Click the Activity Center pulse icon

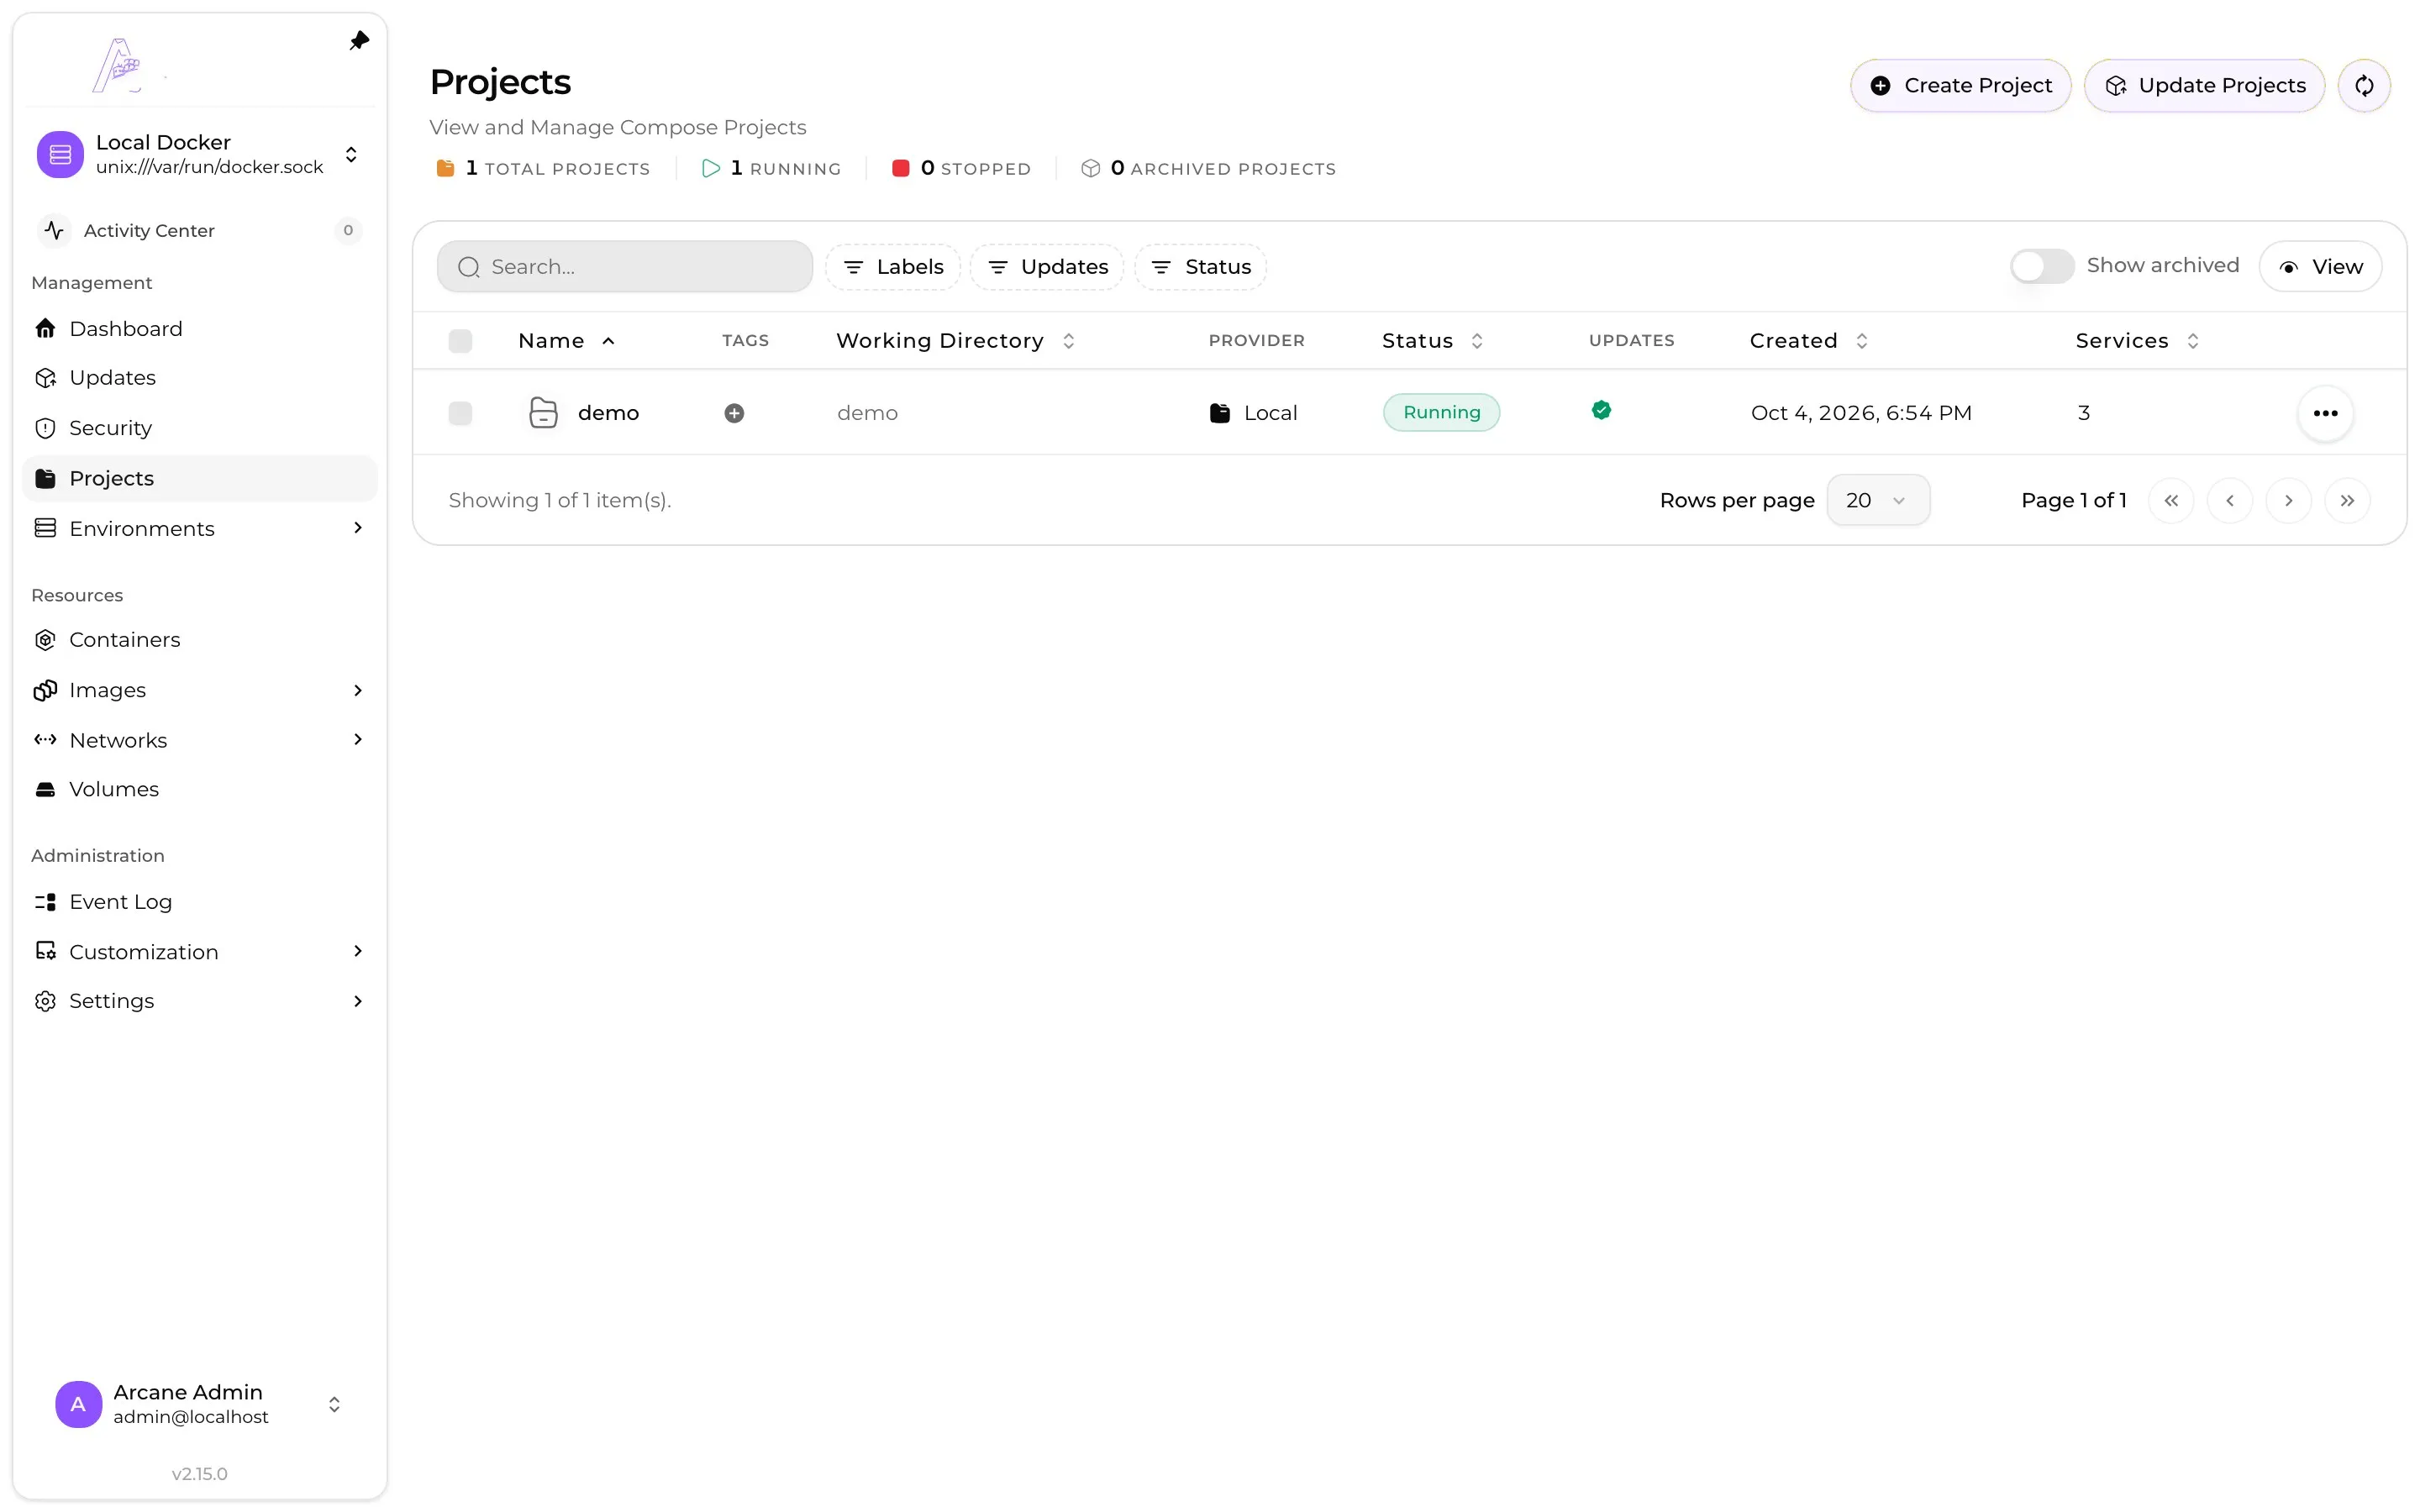54,230
